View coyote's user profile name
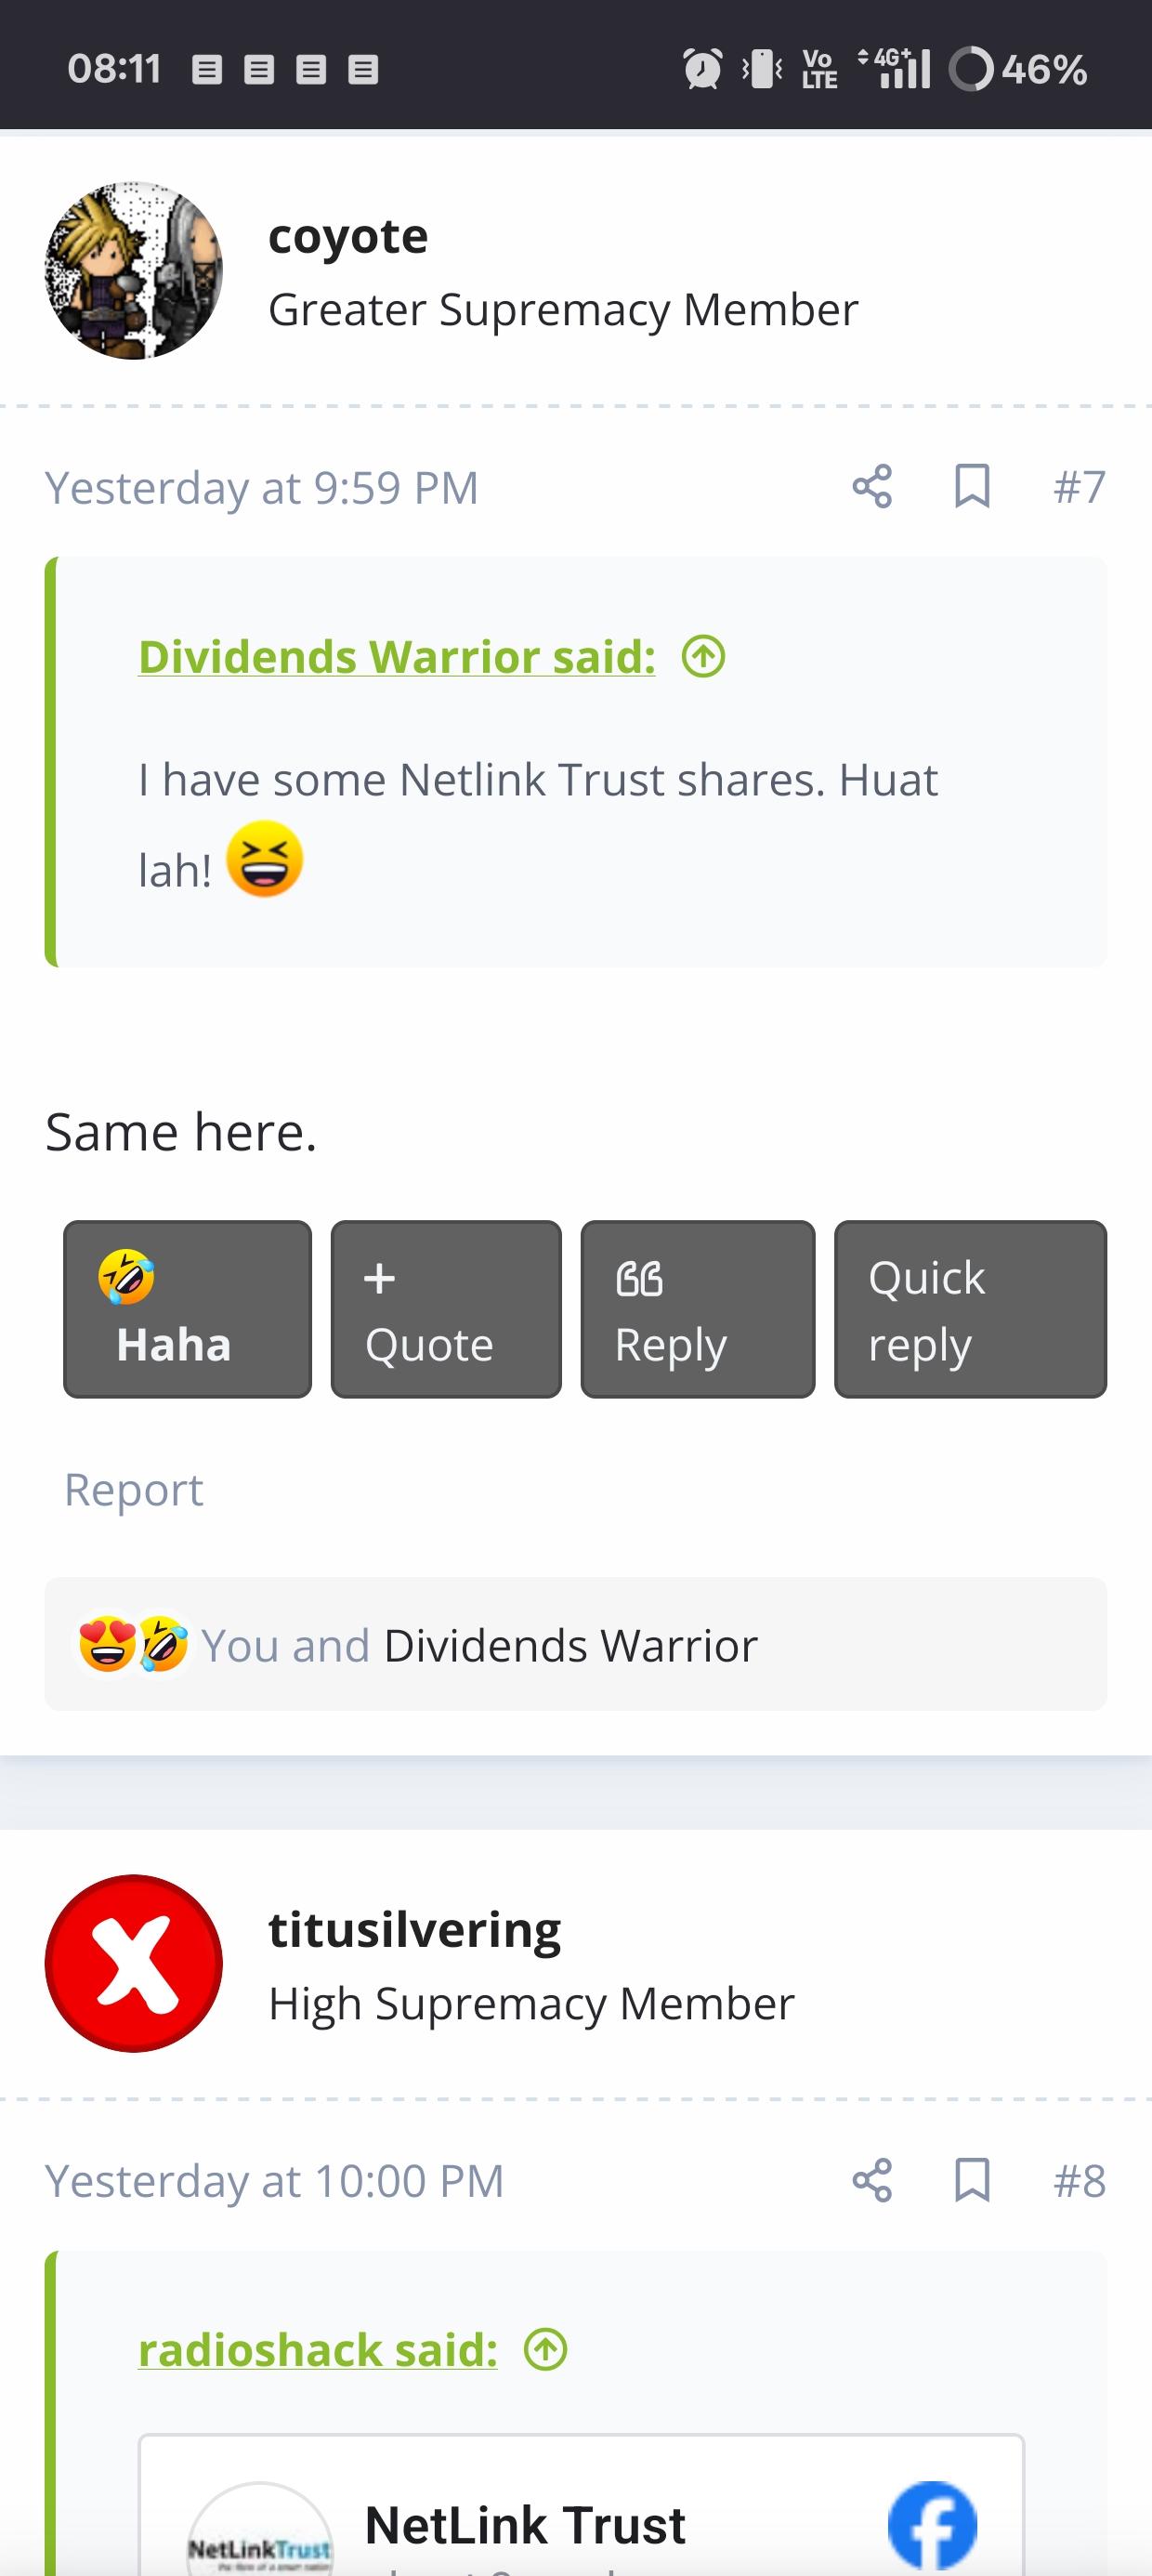The image size is (1152, 2576). click(x=348, y=237)
